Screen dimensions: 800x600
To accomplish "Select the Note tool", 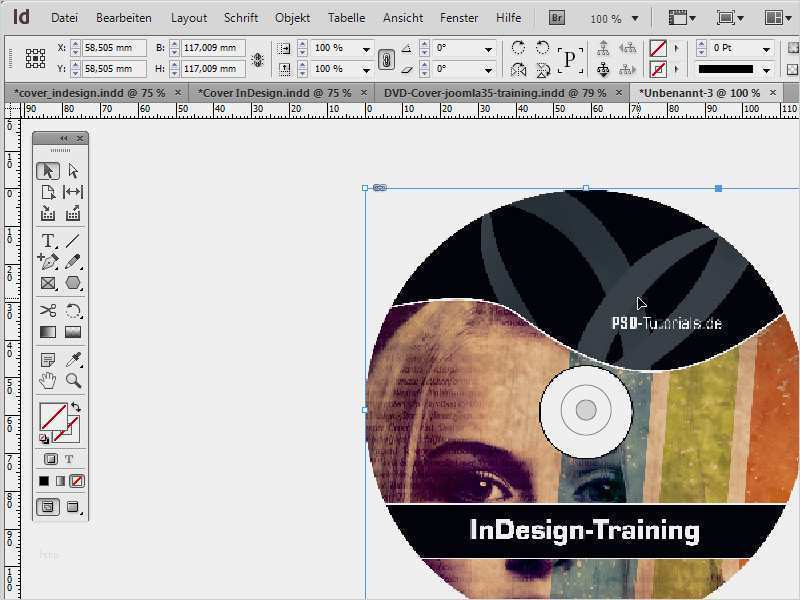I will point(48,360).
